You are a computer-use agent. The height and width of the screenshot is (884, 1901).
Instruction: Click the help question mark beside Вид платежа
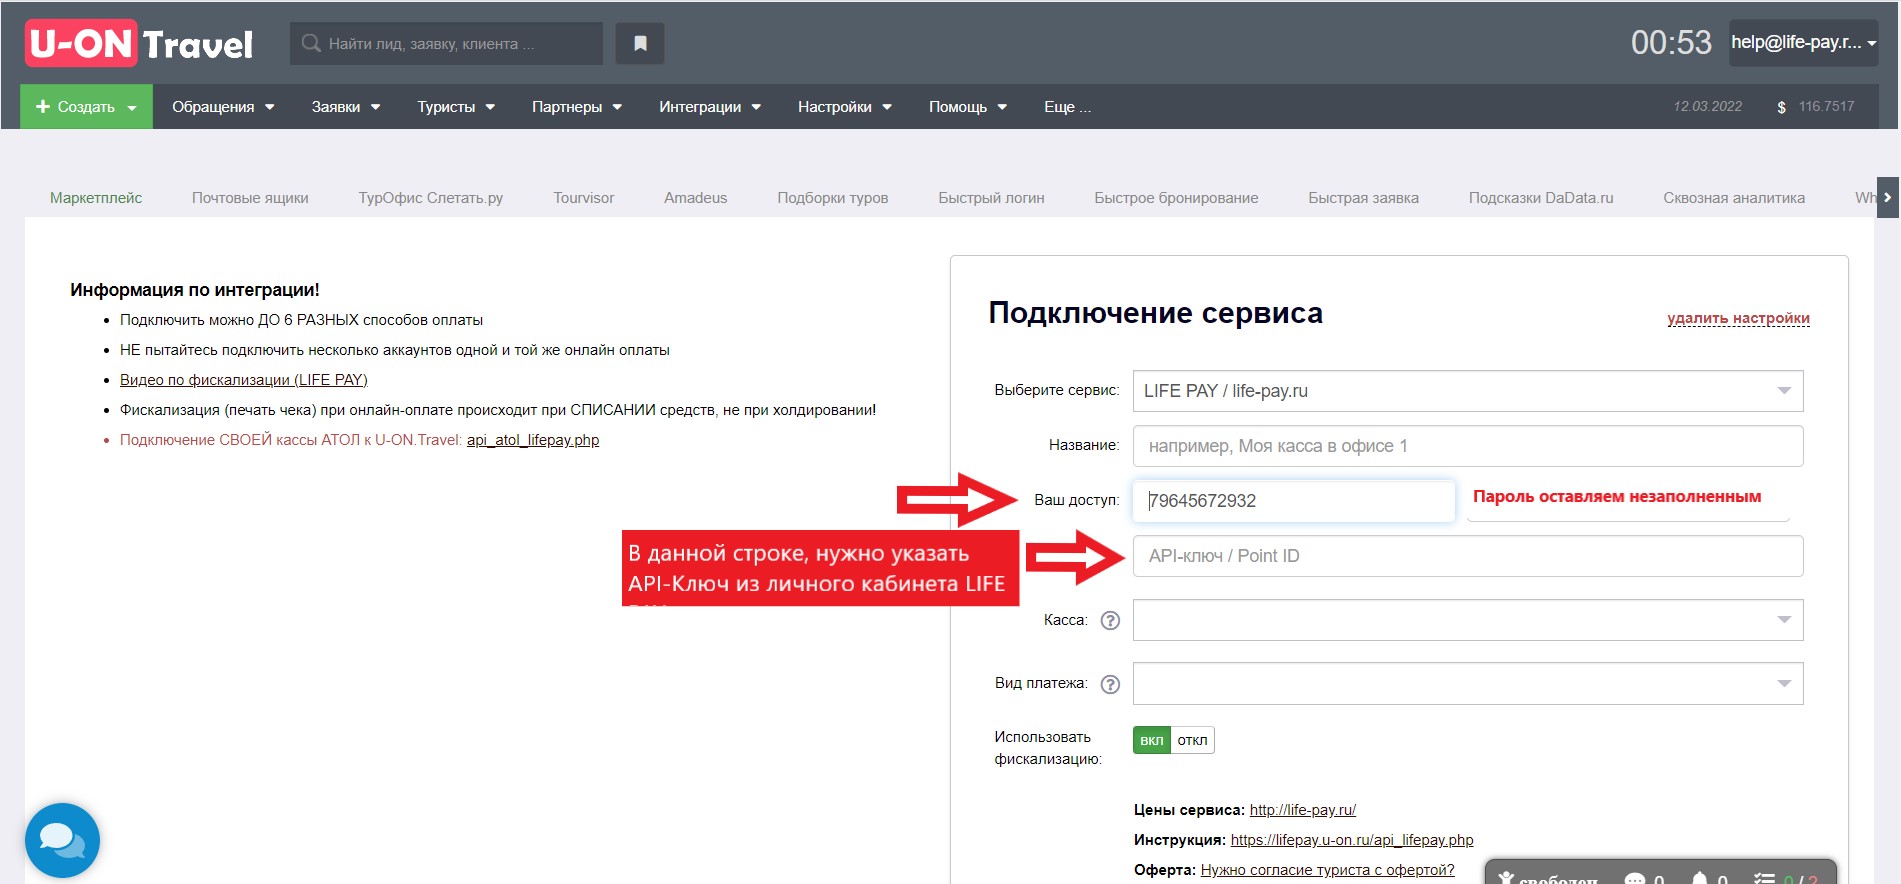[1110, 684]
